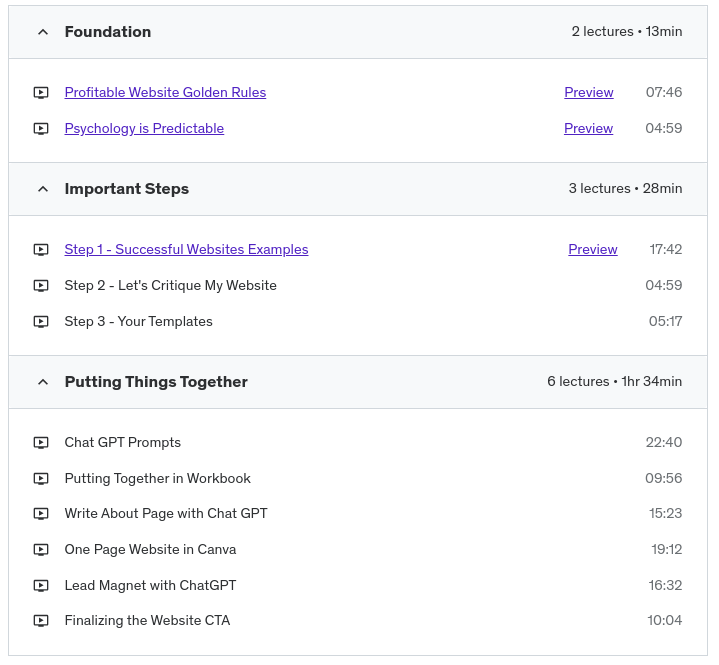
Task: Click video icon beside Finalizing the Website CTA
Action: [x=41, y=621]
